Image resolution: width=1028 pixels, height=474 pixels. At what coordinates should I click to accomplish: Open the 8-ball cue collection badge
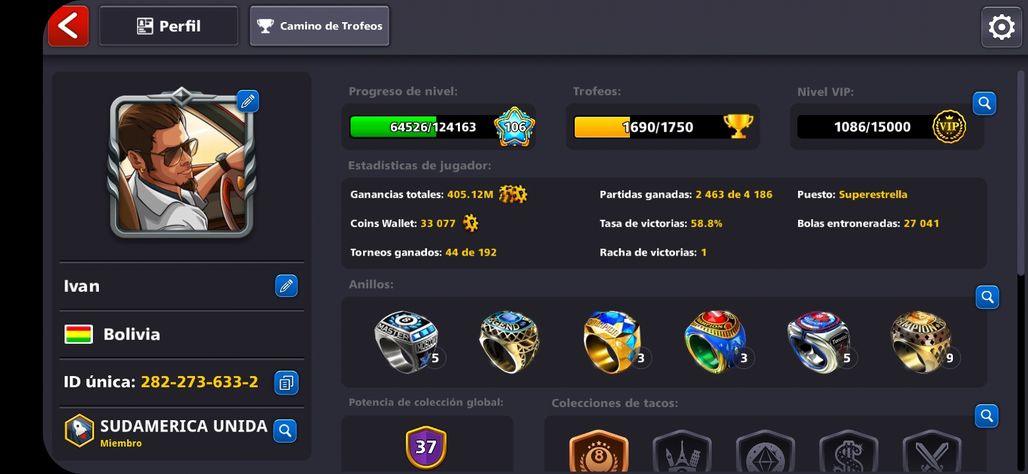pos(599,452)
